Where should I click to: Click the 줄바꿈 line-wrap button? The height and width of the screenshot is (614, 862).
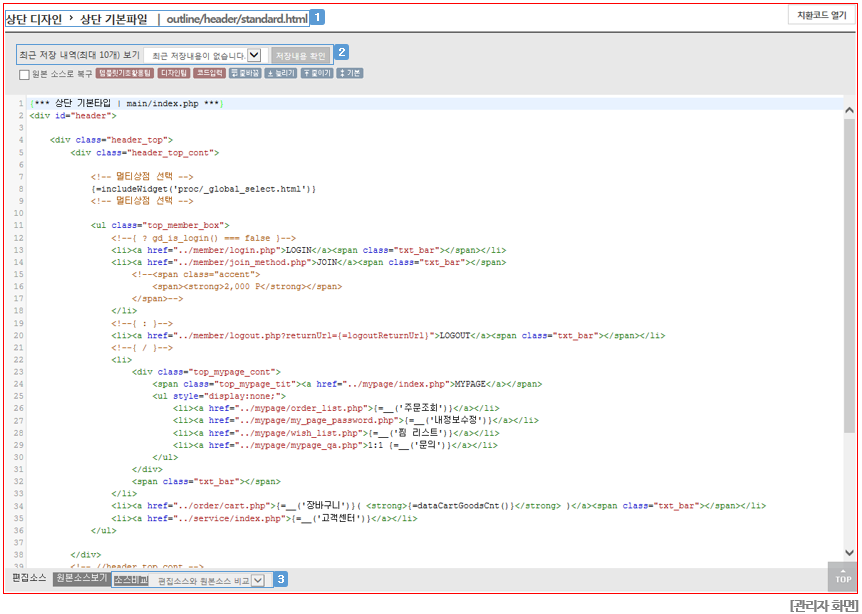[x=245, y=73]
